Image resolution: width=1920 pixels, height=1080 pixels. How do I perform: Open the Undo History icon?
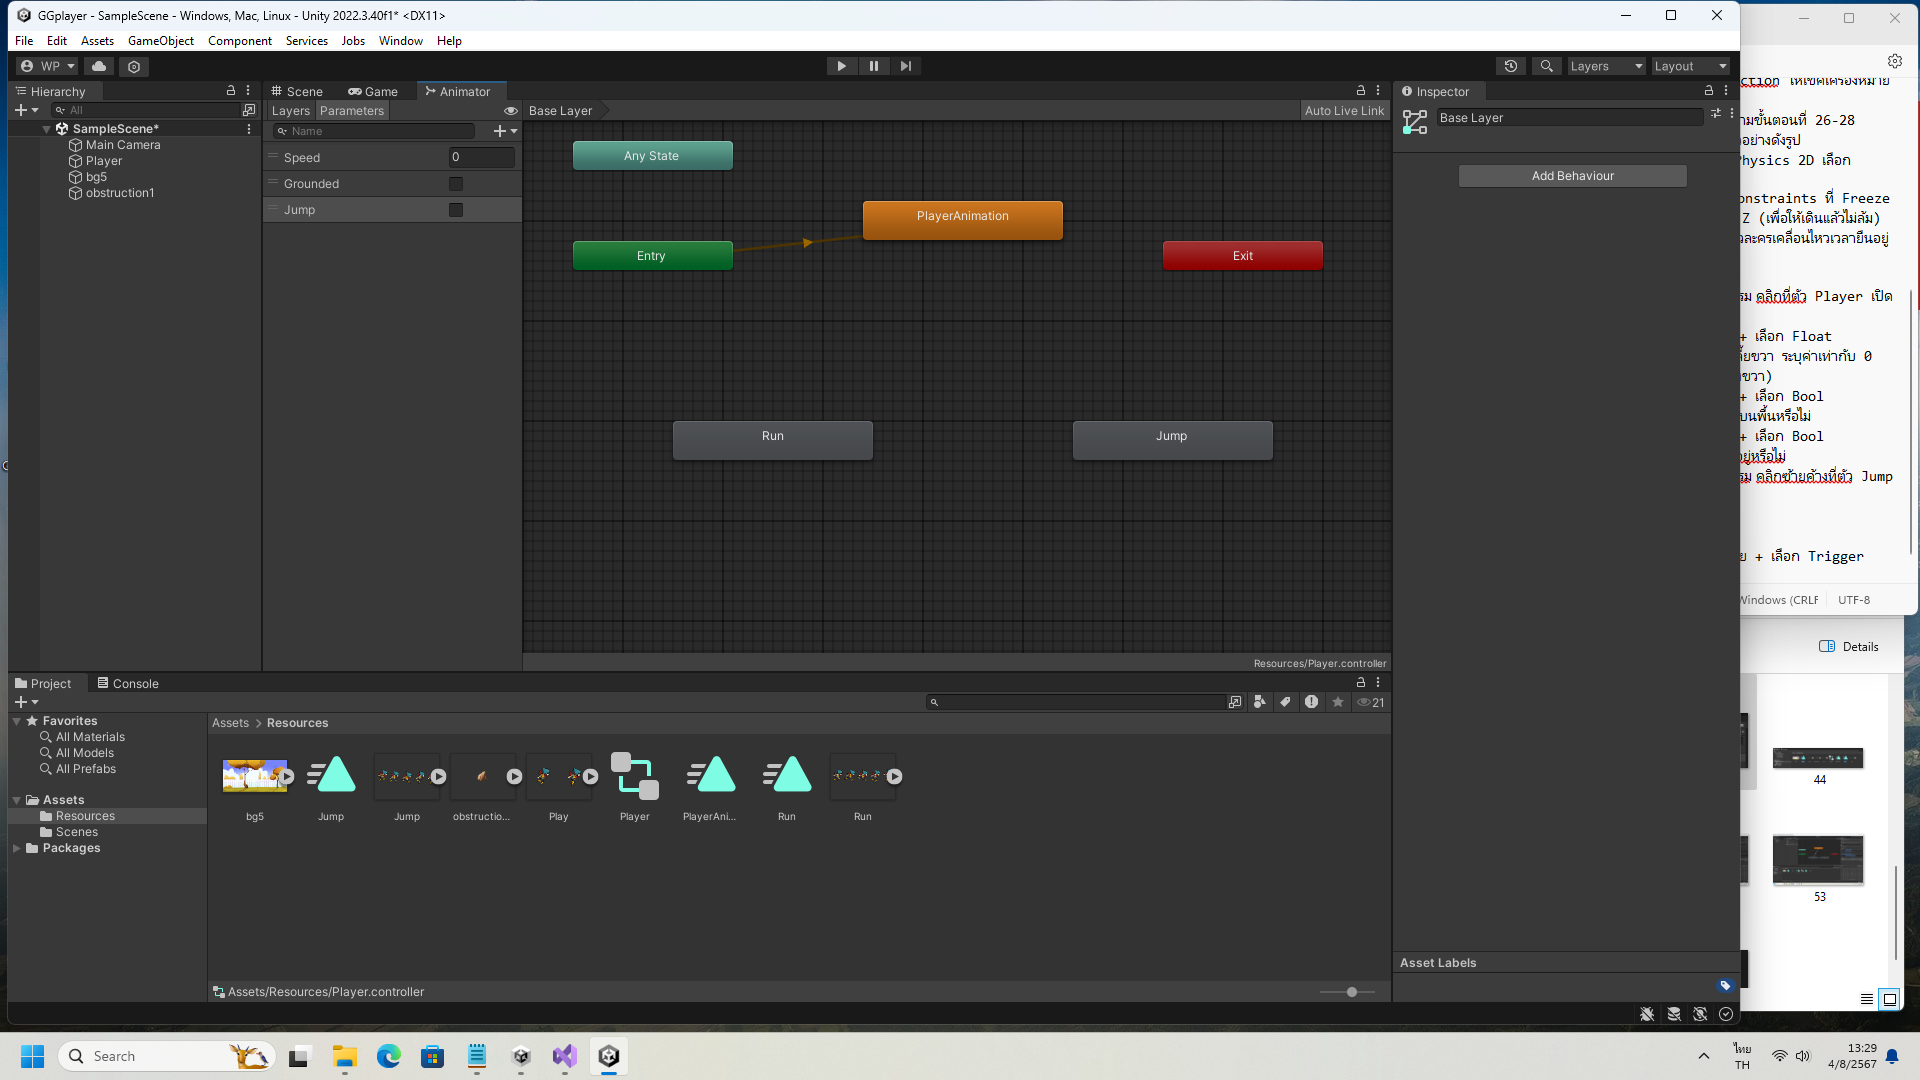click(1510, 66)
